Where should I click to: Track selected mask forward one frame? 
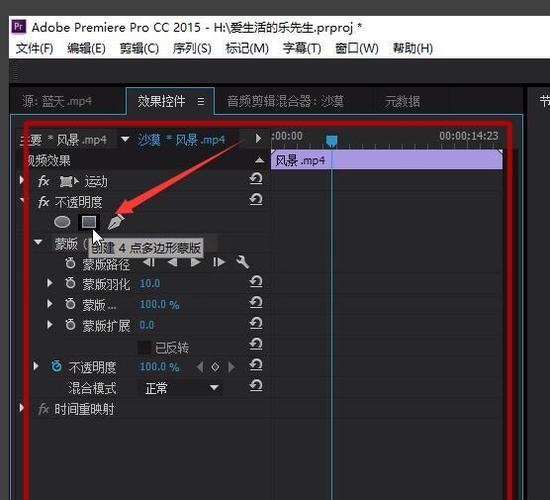(x=219, y=262)
